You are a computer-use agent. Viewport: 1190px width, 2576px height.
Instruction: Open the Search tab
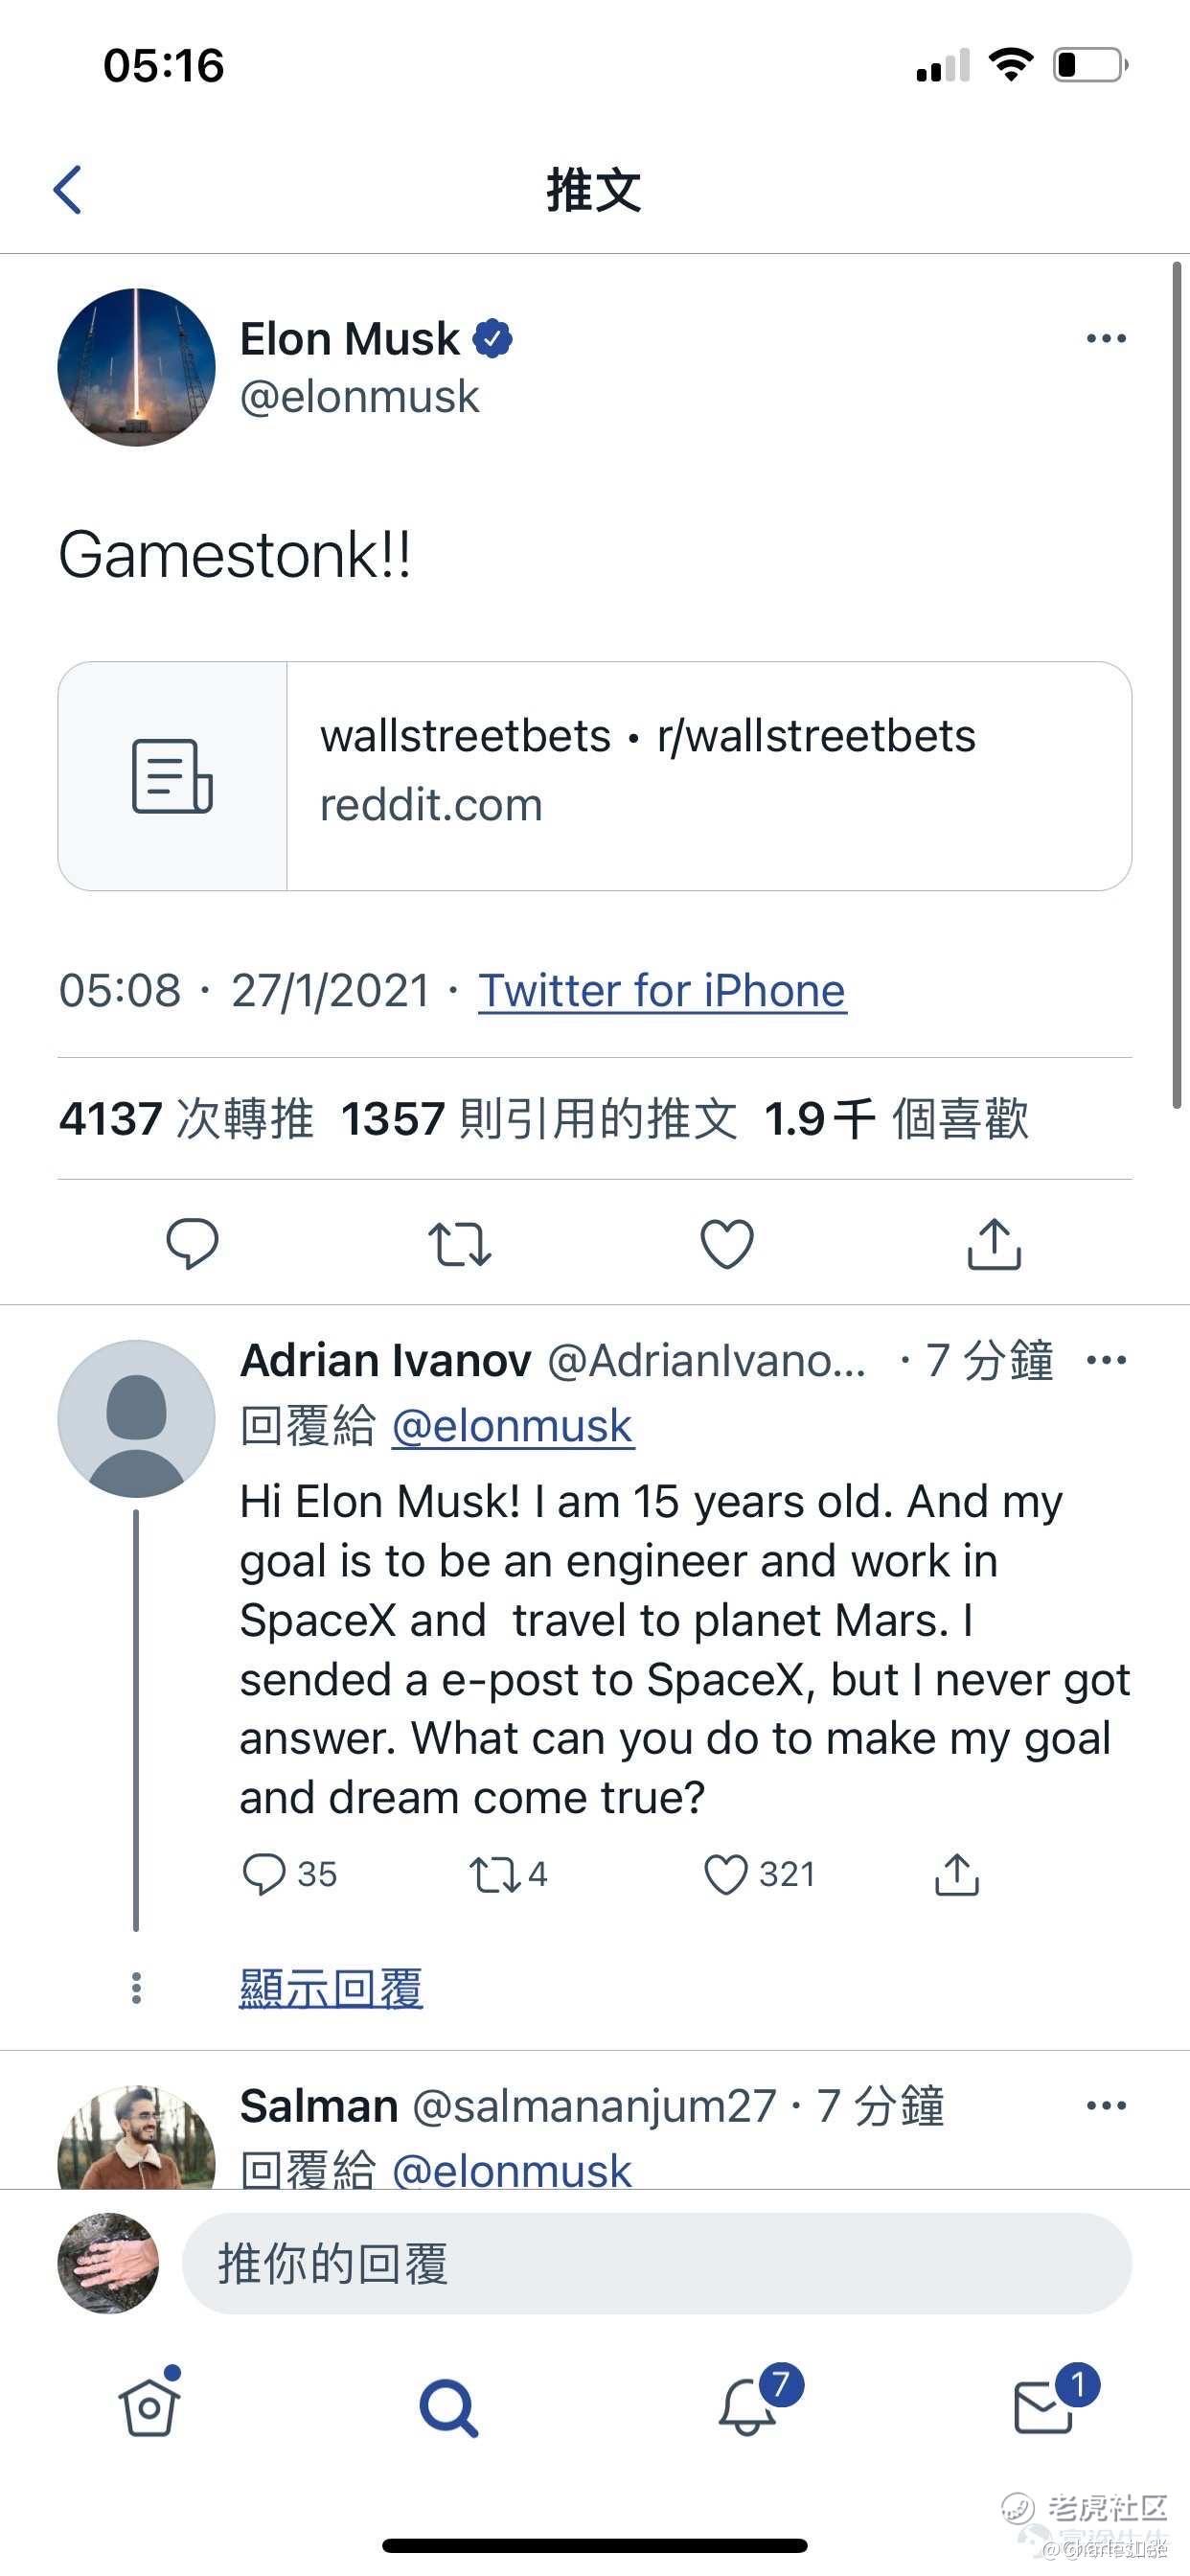448,2407
